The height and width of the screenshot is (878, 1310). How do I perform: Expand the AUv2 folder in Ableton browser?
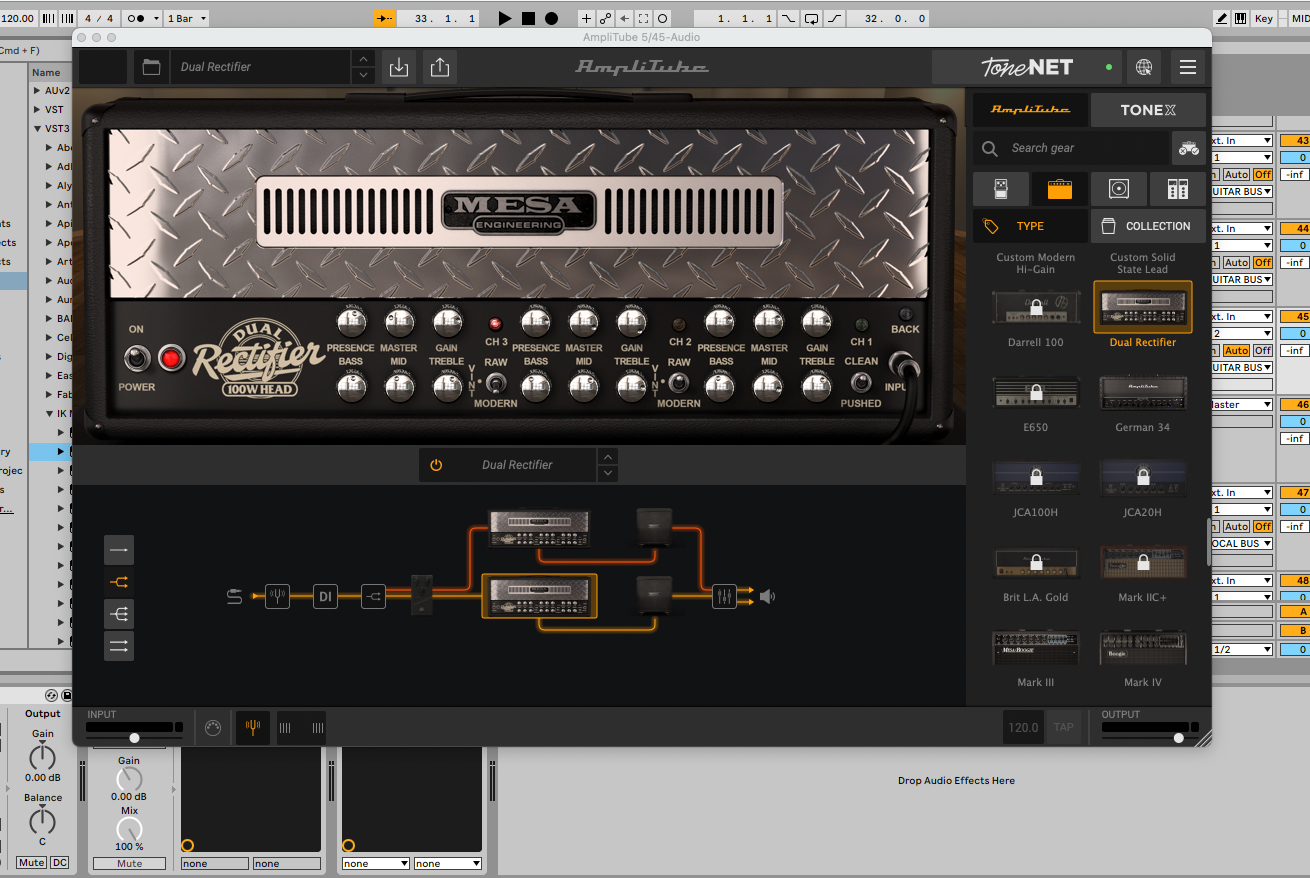37,91
